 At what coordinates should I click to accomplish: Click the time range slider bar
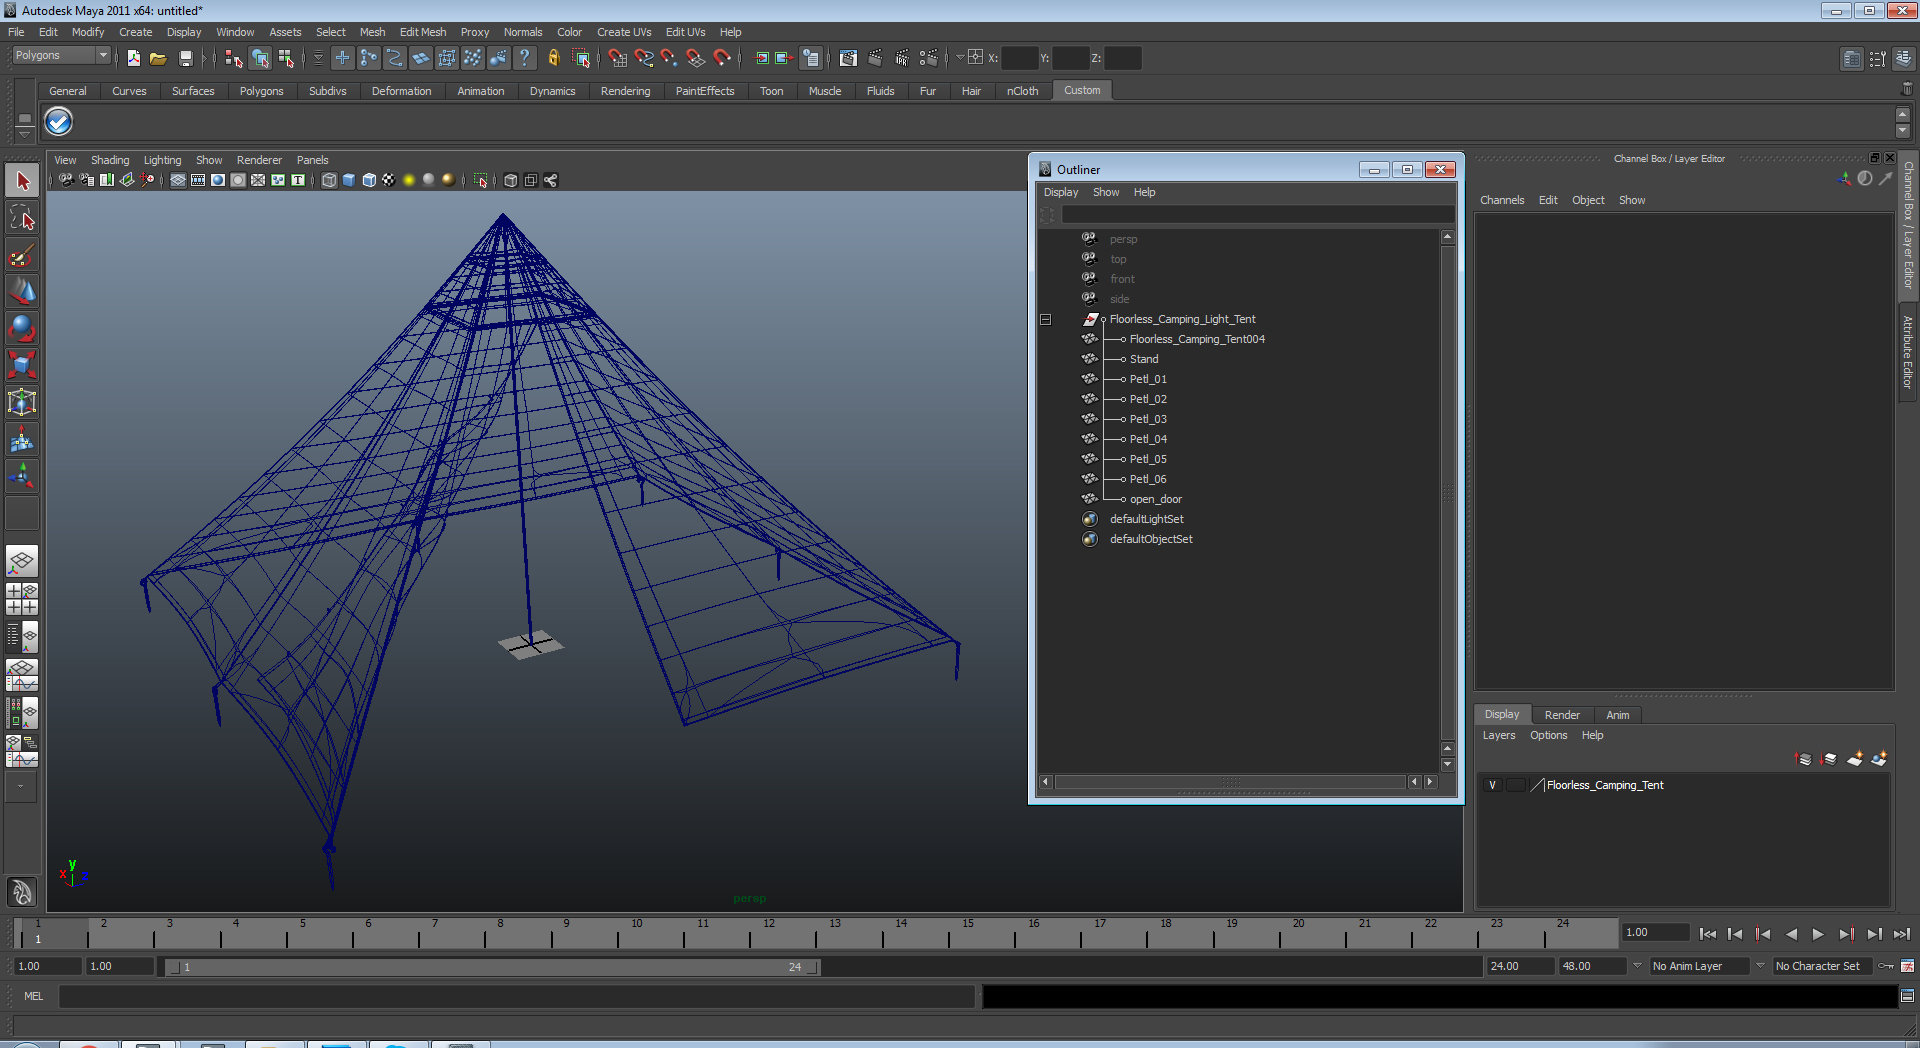pos(492,967)
